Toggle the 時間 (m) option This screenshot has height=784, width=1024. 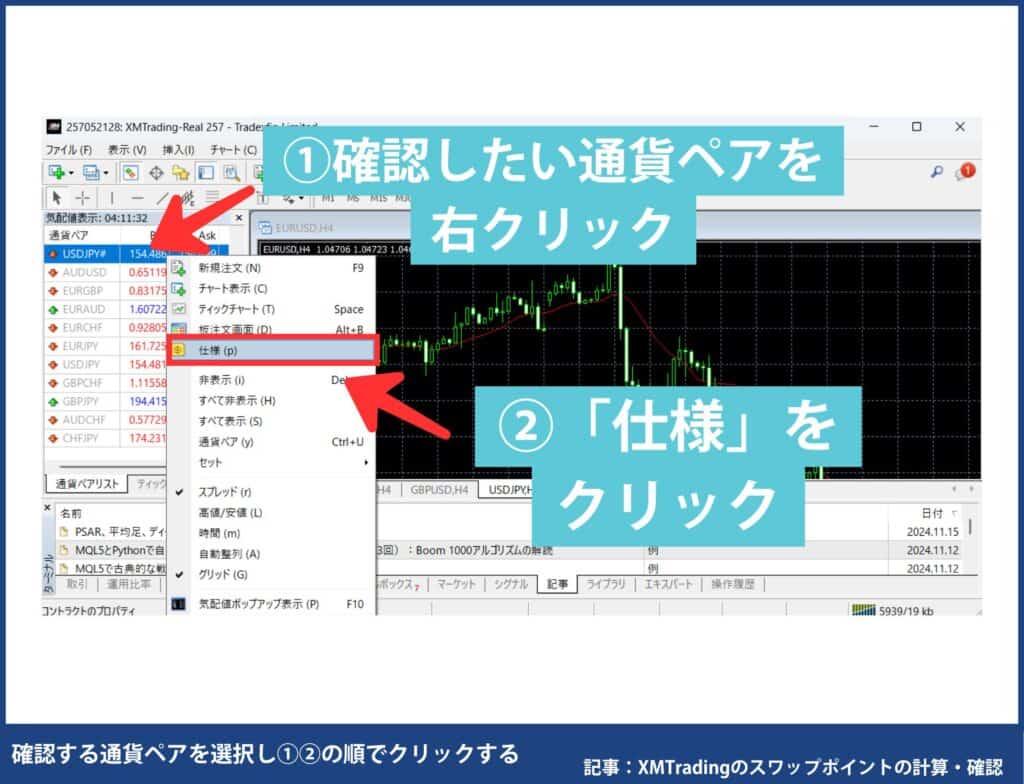pos(271,533)
